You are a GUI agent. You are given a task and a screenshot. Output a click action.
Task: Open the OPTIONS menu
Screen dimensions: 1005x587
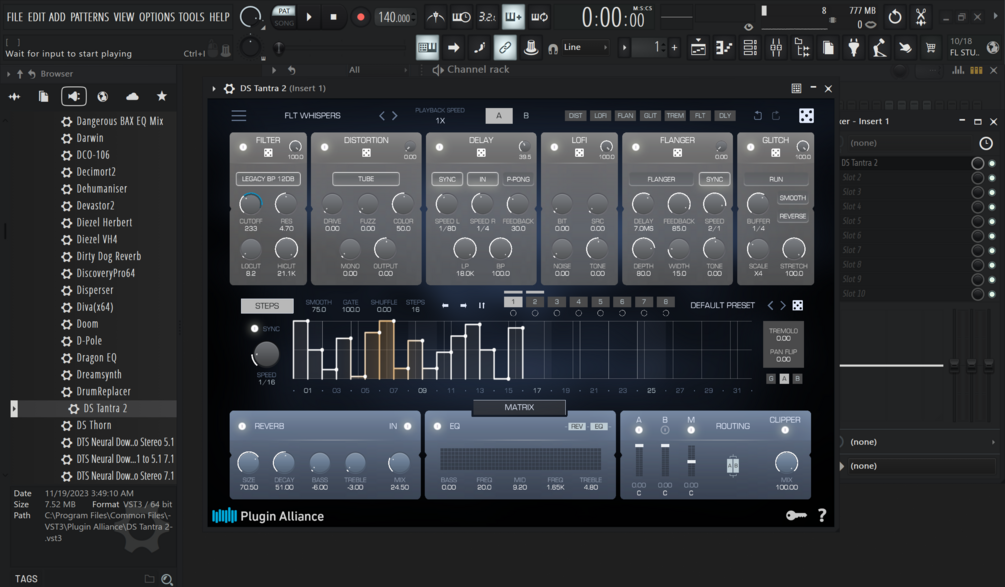click(156, 17)
